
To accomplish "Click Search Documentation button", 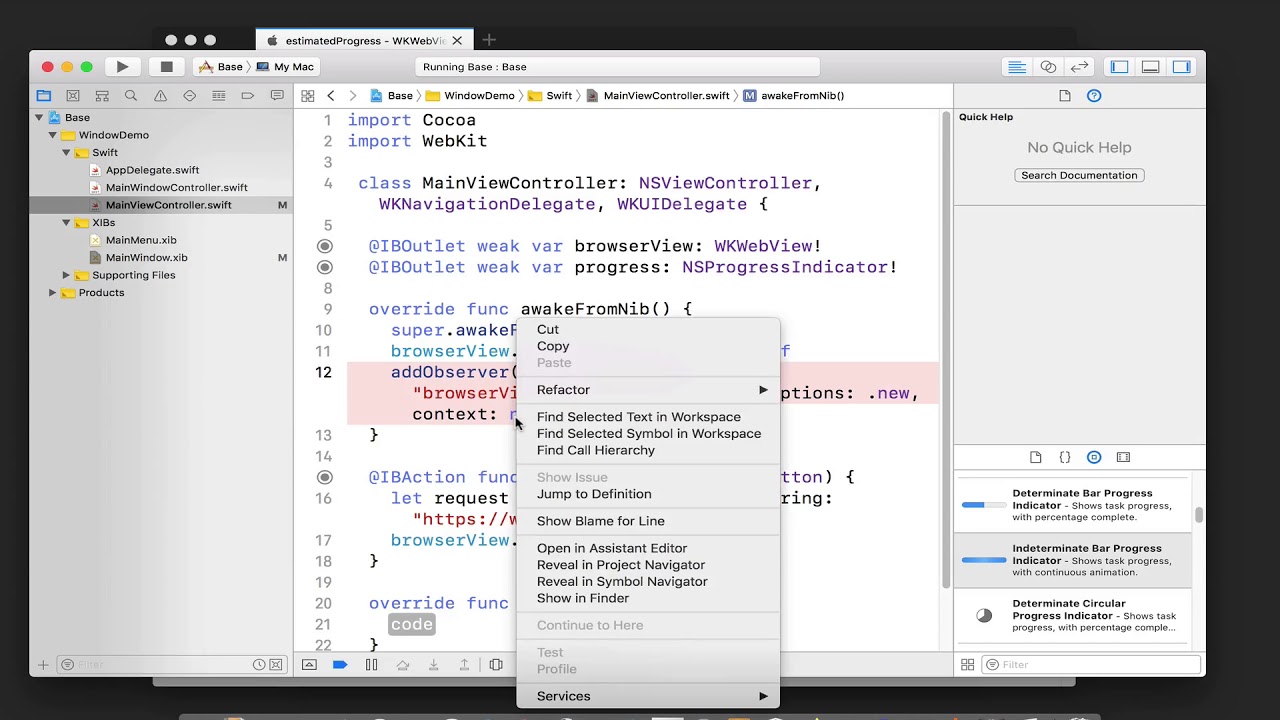I will tap(1079, 175).
